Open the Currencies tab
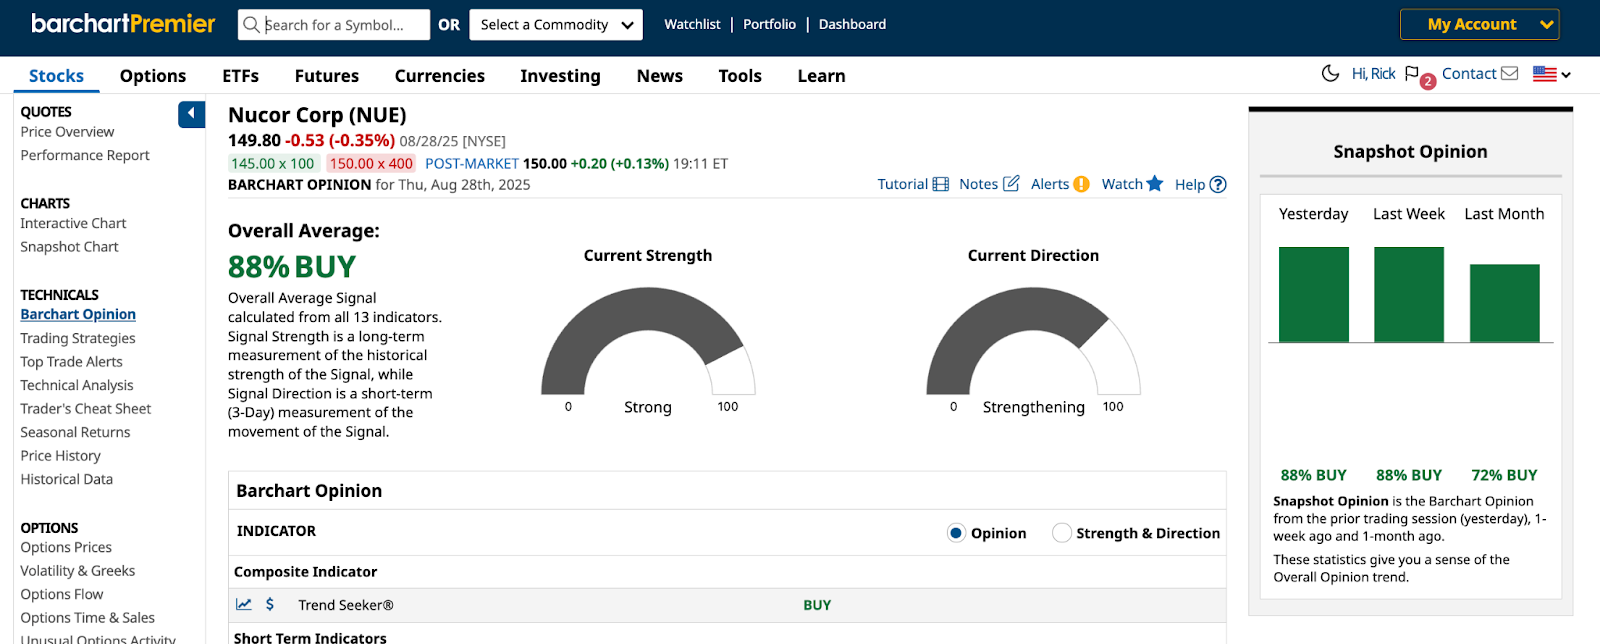Screen dimensions: 1600x644 pos(440,76)
